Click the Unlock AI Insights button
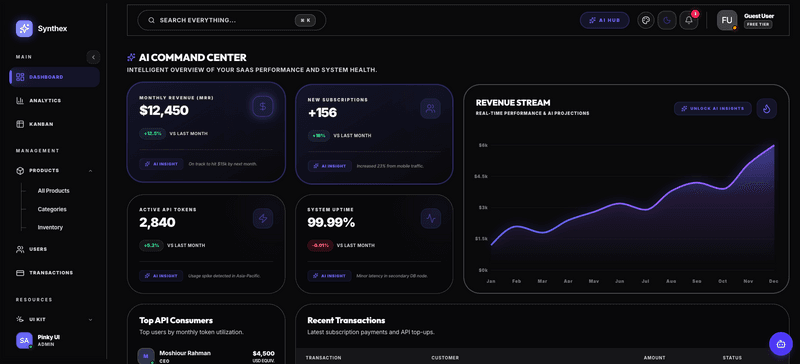 coord(713,108)
